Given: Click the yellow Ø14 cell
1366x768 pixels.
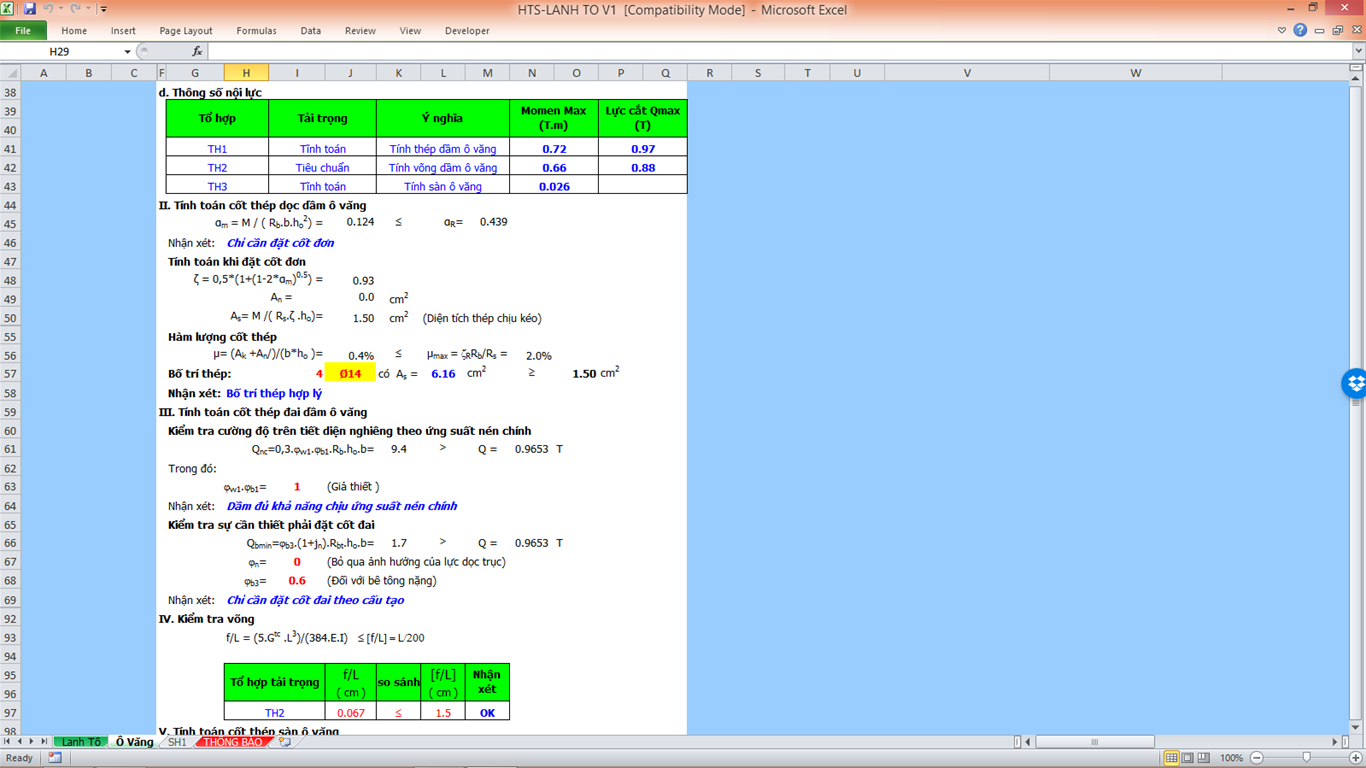Looking at the screenshot, I should pos(350,374).
